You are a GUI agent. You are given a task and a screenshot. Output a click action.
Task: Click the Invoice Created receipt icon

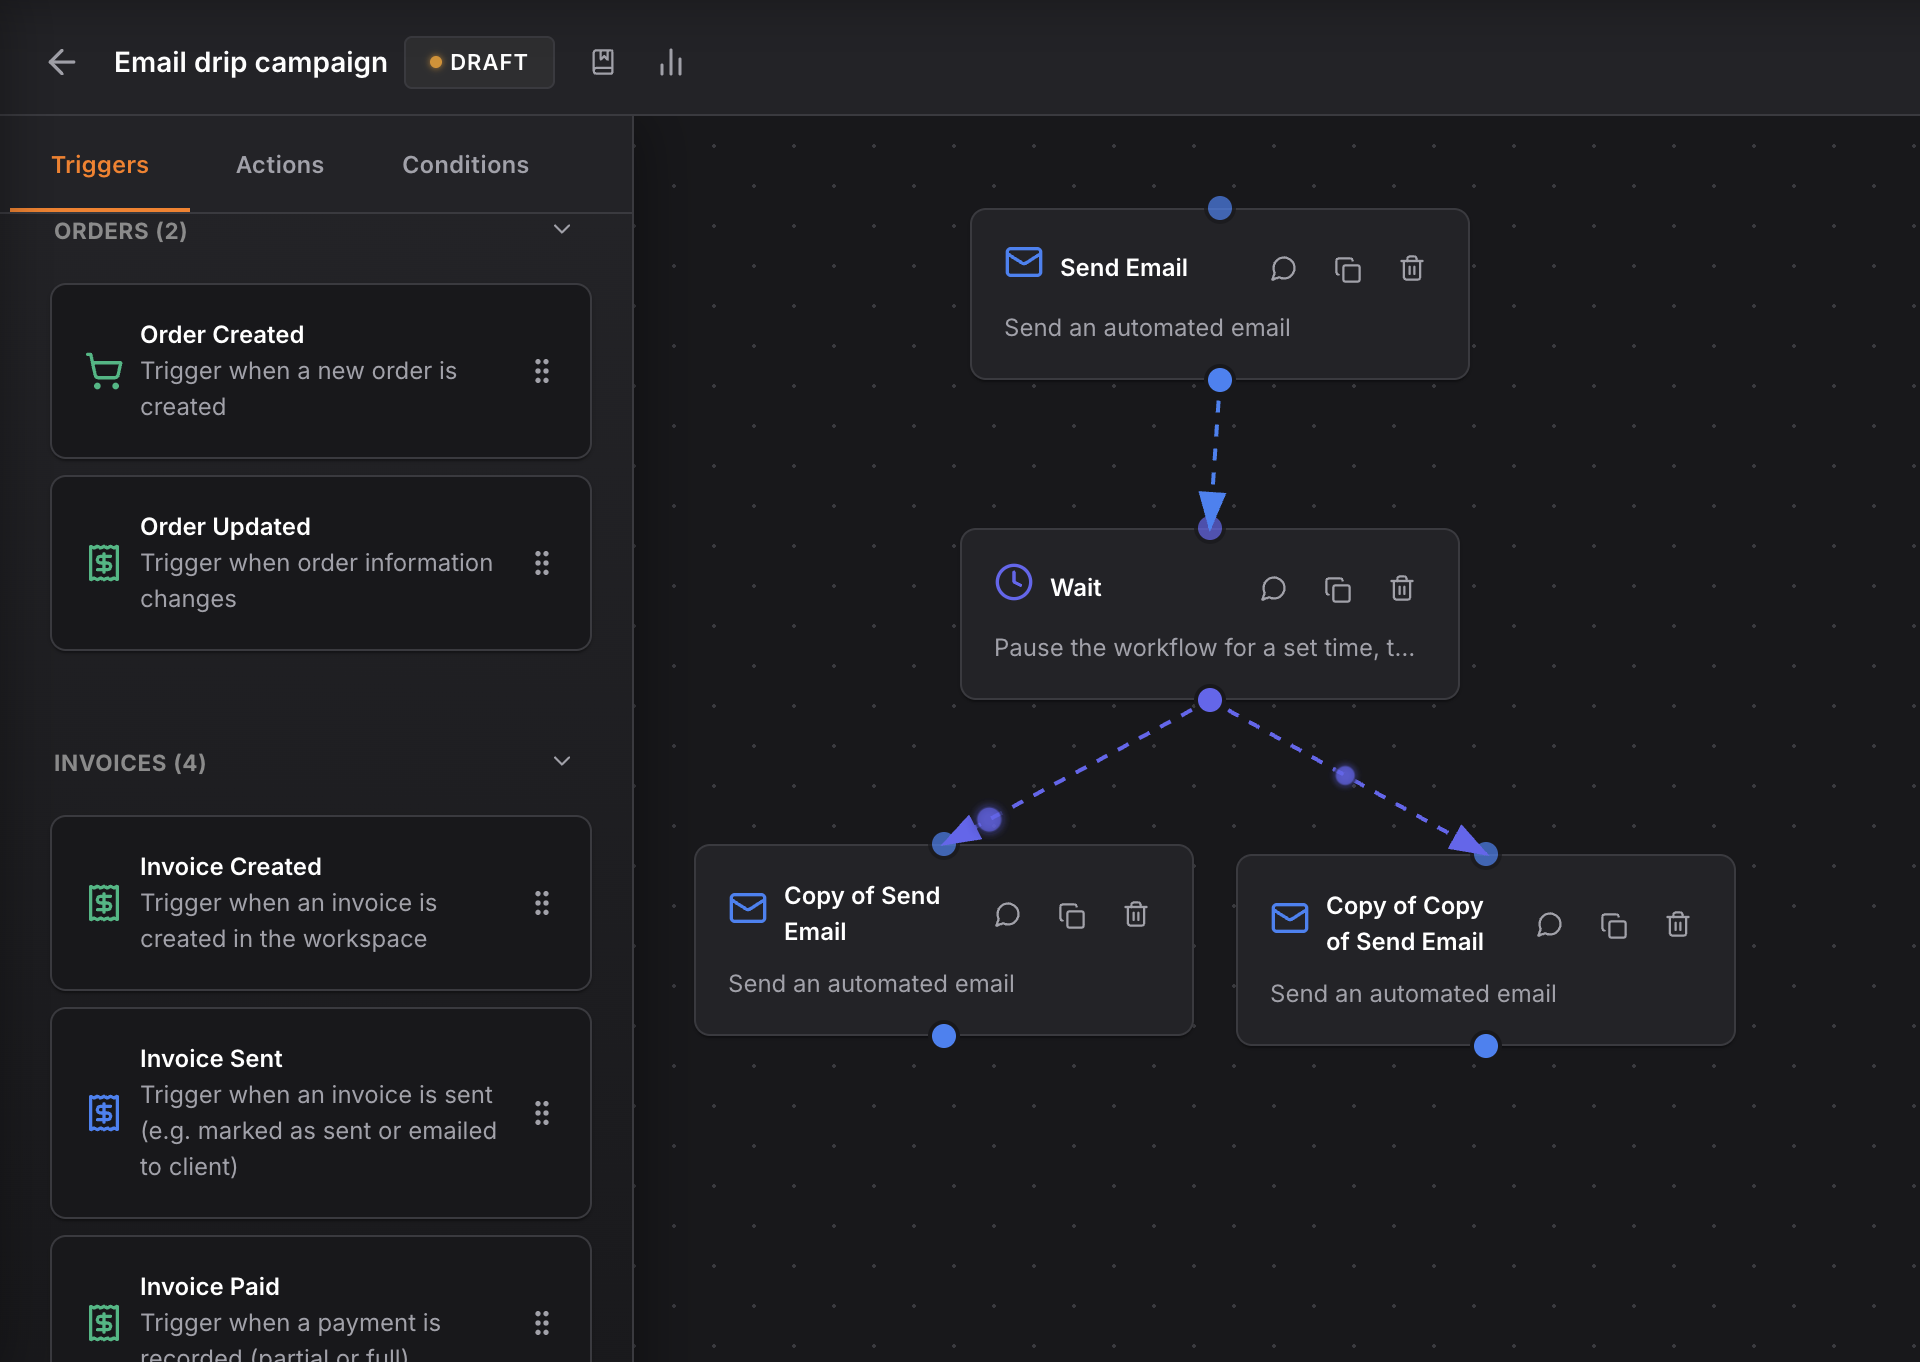pyautogui.click(x=104, y=903)
